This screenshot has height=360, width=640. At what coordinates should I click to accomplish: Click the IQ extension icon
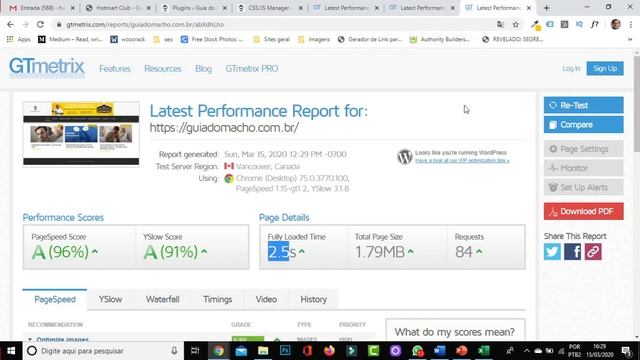tap(579, 24)
